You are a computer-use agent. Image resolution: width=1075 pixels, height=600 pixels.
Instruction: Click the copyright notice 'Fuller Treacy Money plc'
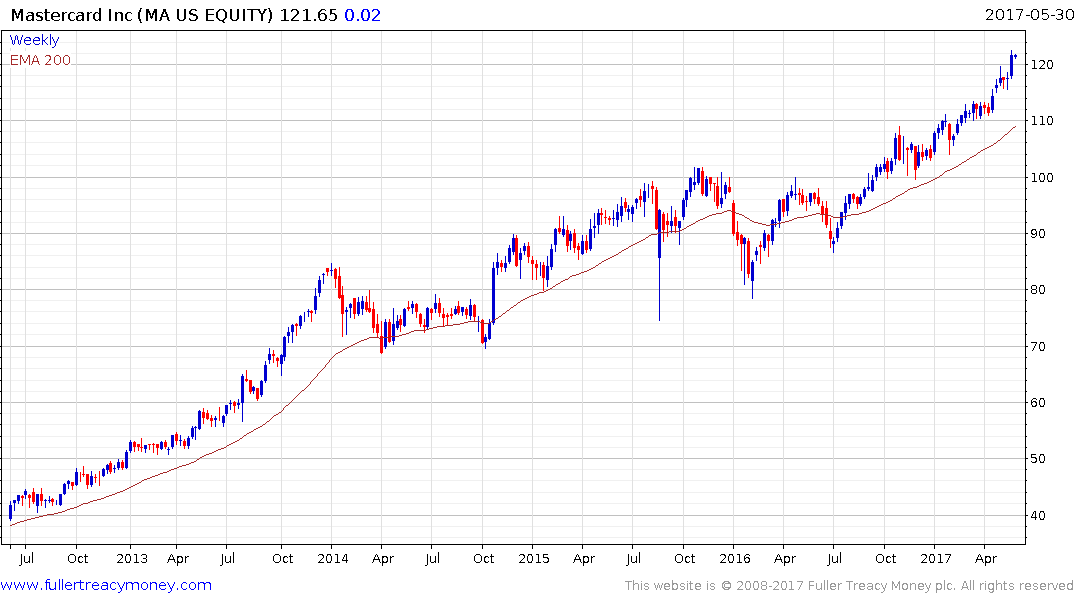[x=882, y=586]
